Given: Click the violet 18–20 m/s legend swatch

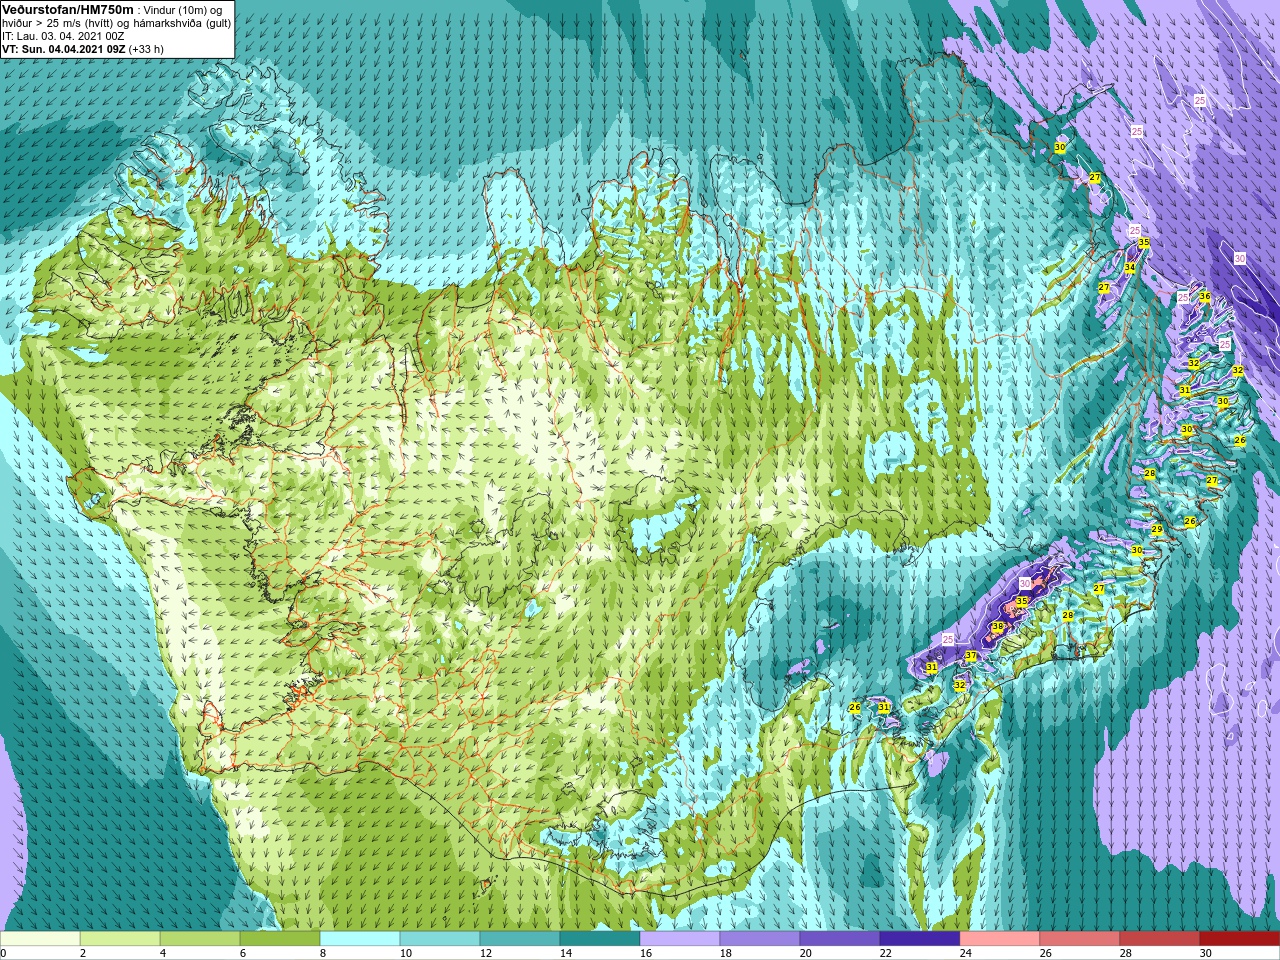Looking at the screenshot, I should (x=760, y=939).
